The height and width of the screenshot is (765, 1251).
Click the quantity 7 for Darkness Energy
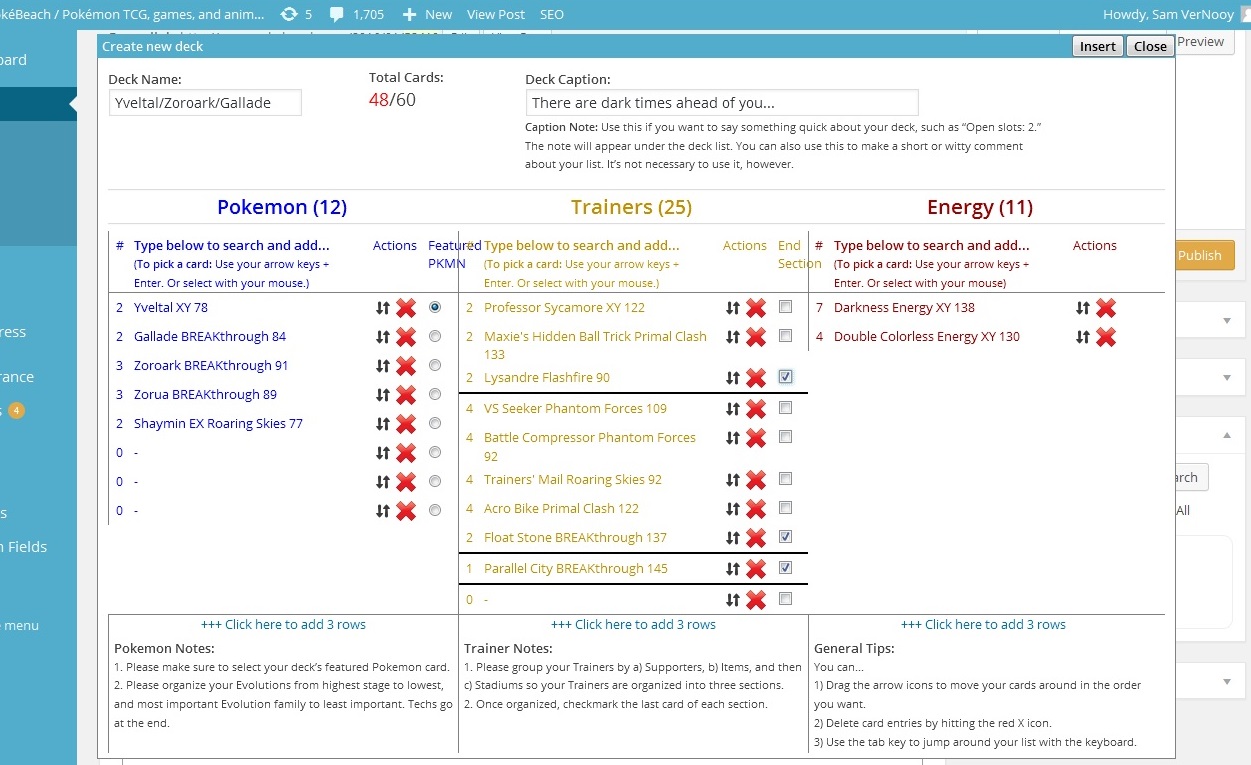[x=819, y=308]
